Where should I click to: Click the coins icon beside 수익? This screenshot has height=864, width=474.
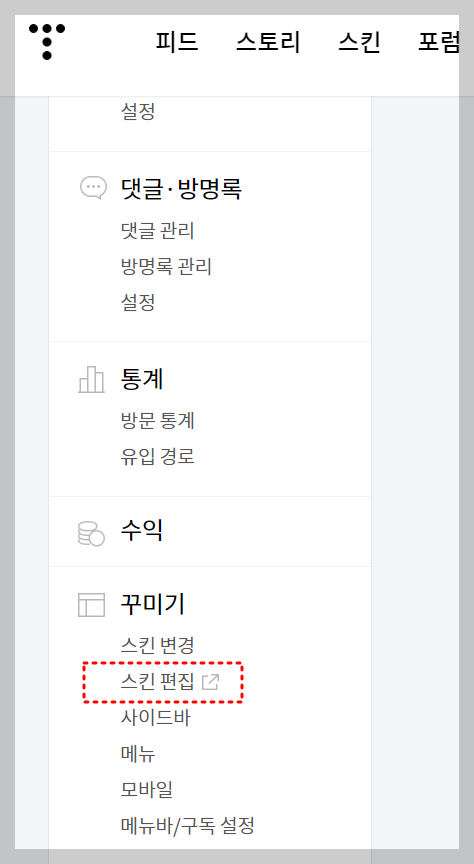pyautogui.click(x=91, y=533)
